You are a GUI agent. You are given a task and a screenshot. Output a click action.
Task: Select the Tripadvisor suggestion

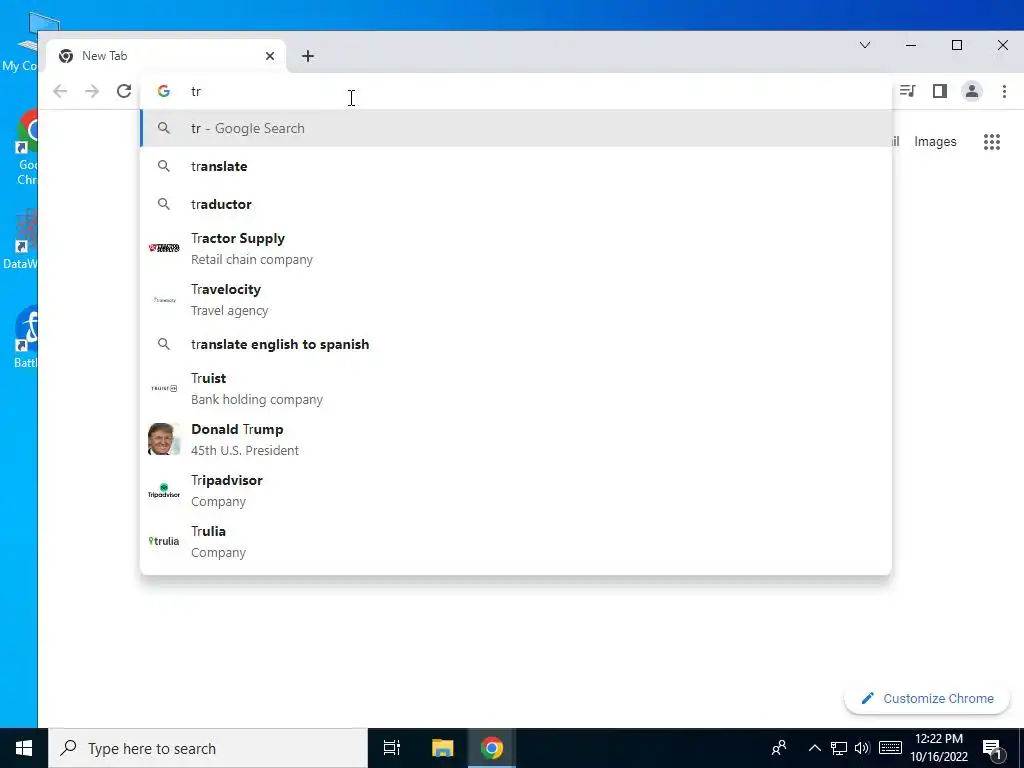(x=516, y=490)
